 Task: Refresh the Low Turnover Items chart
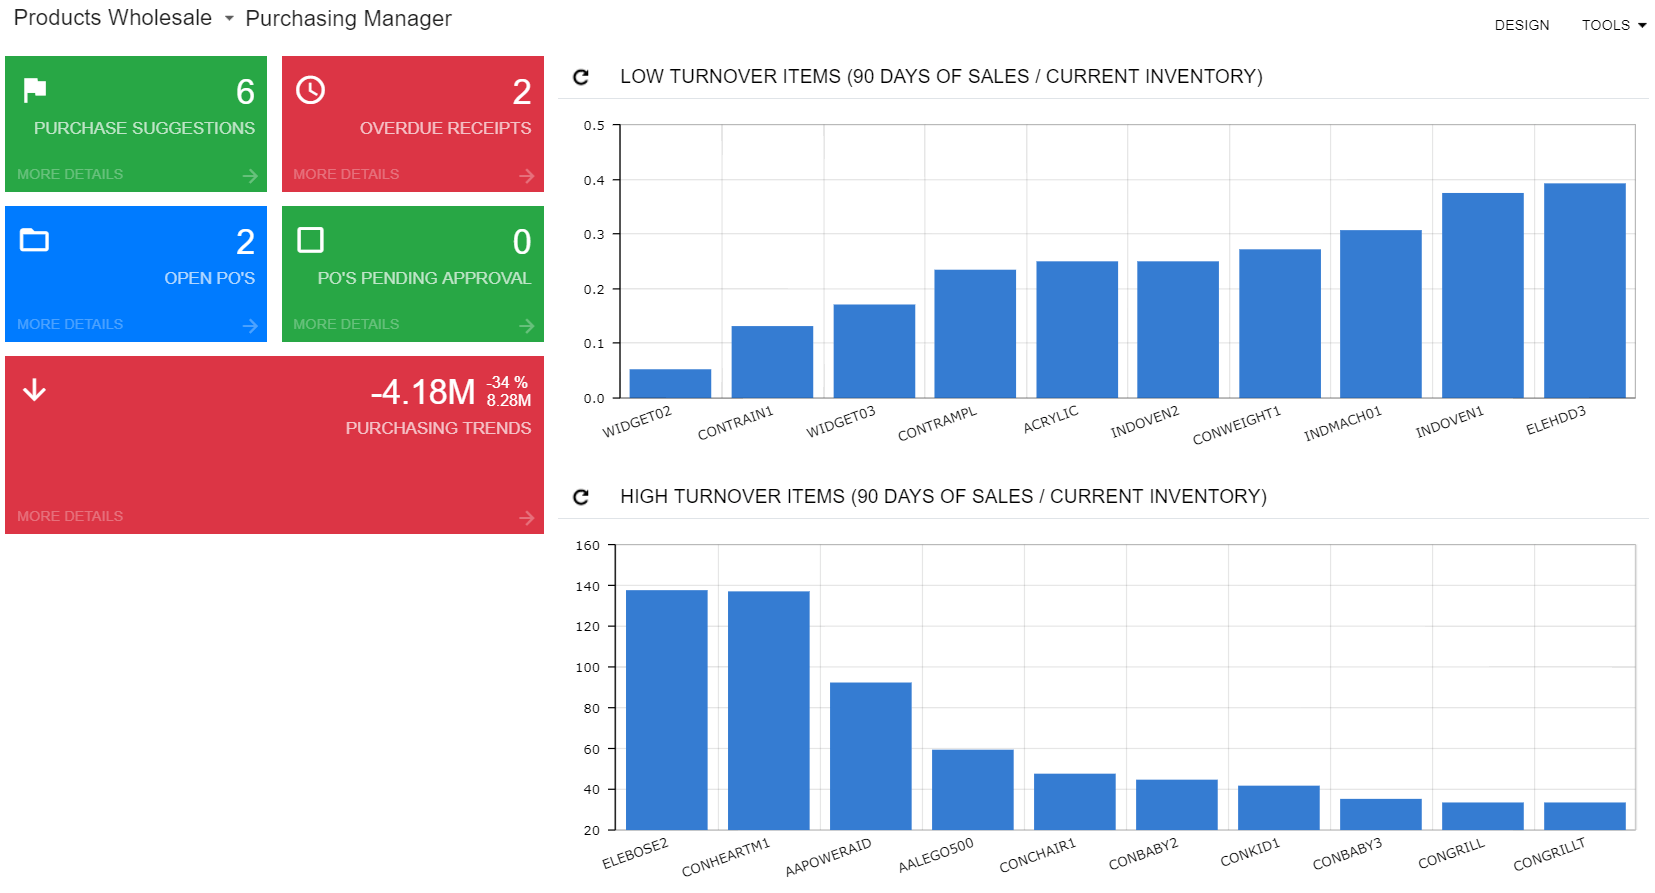click(x=581, y=77)
